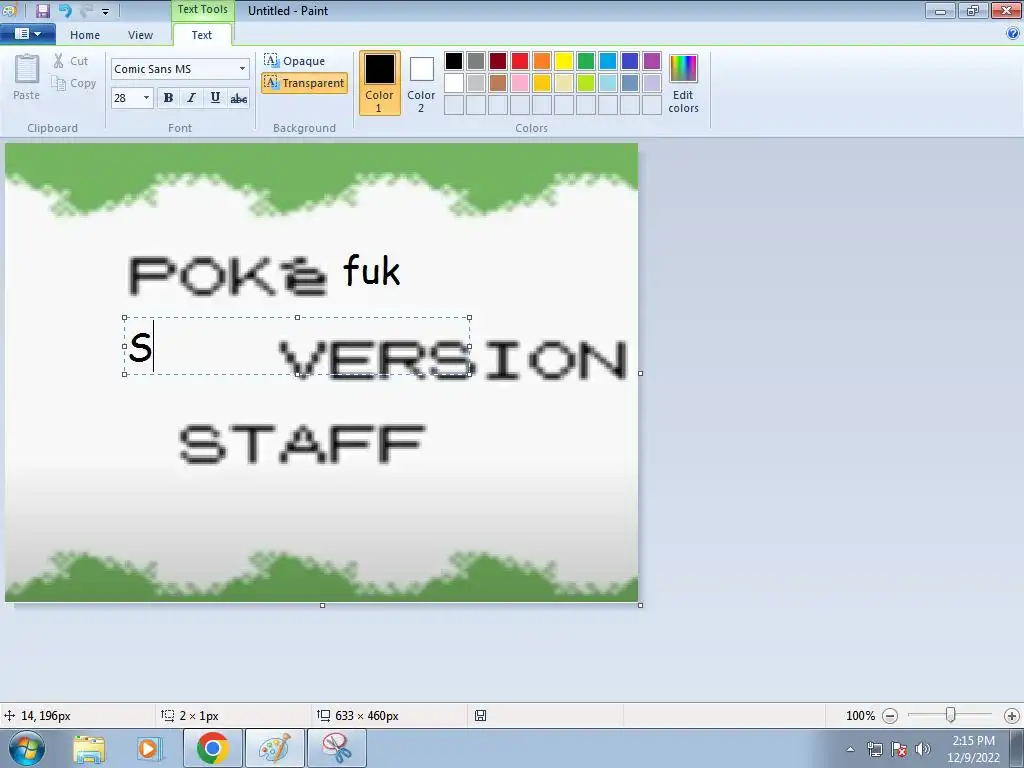
Task: Pick the green color swatch
Action: click(x=586, y=61)
